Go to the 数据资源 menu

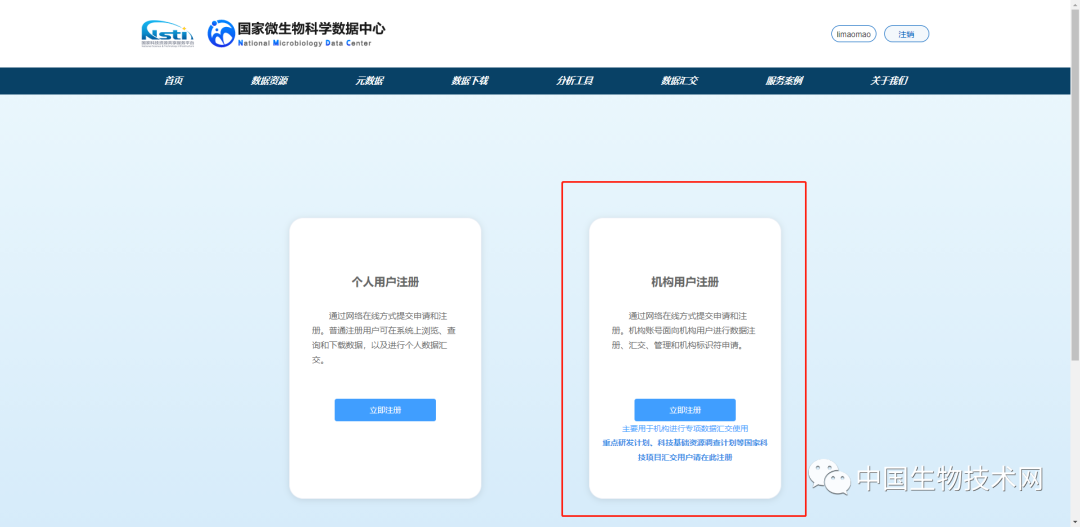[269, 81]
